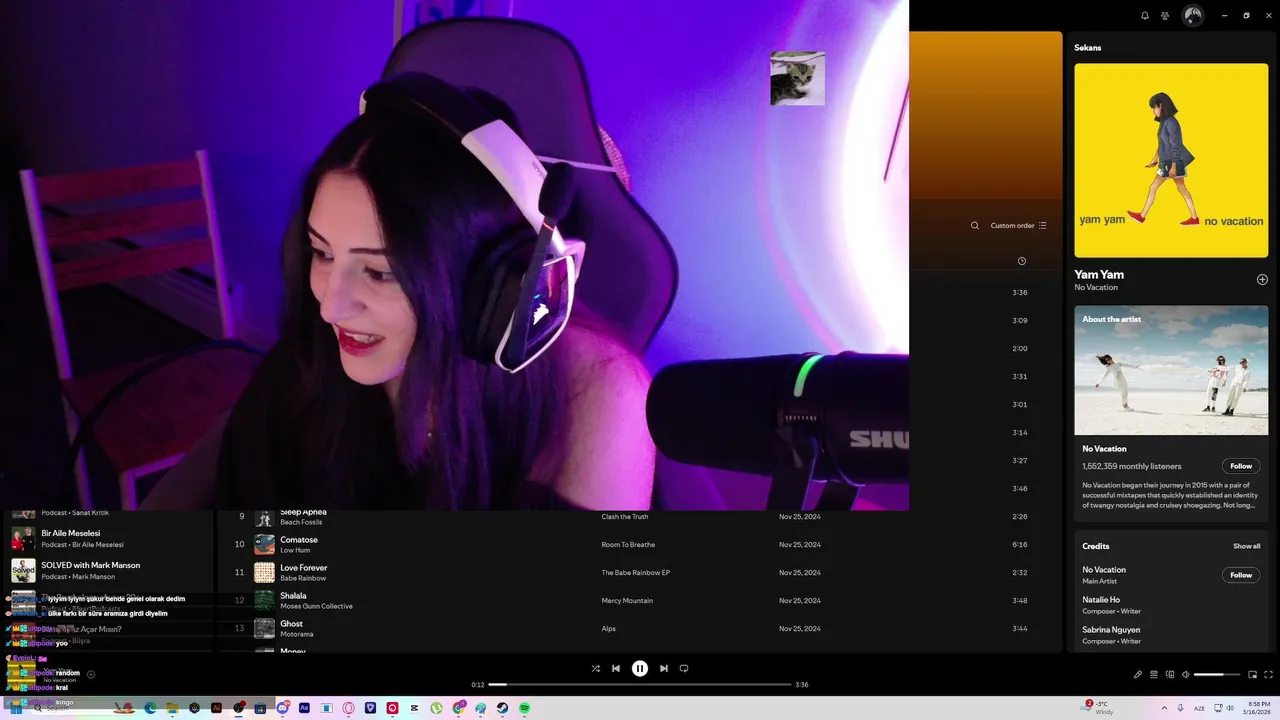Open Connect to a device icon
This screenshot has width=1280, height=720.
point(1169,674)
